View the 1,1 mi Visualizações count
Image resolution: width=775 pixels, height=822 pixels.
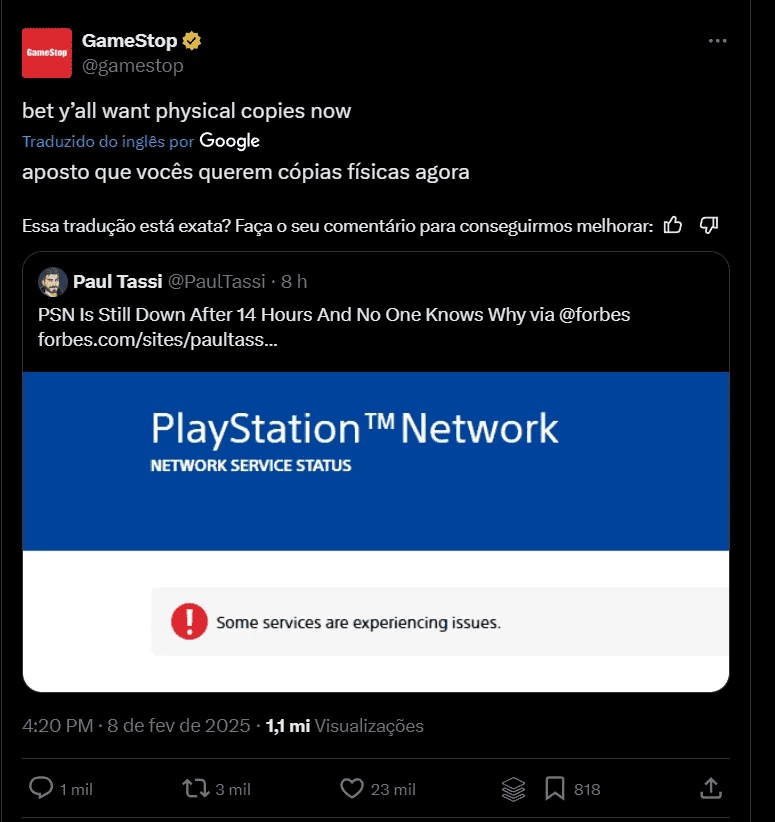click(345, 726)
